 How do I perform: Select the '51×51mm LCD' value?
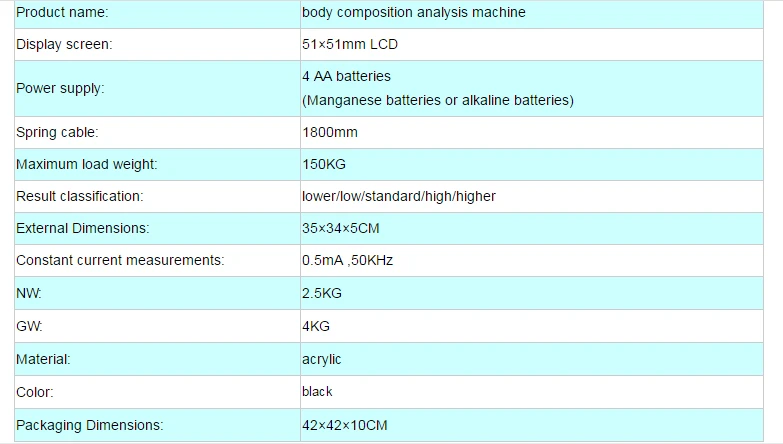pyautogui.click(x=350, y=44)
